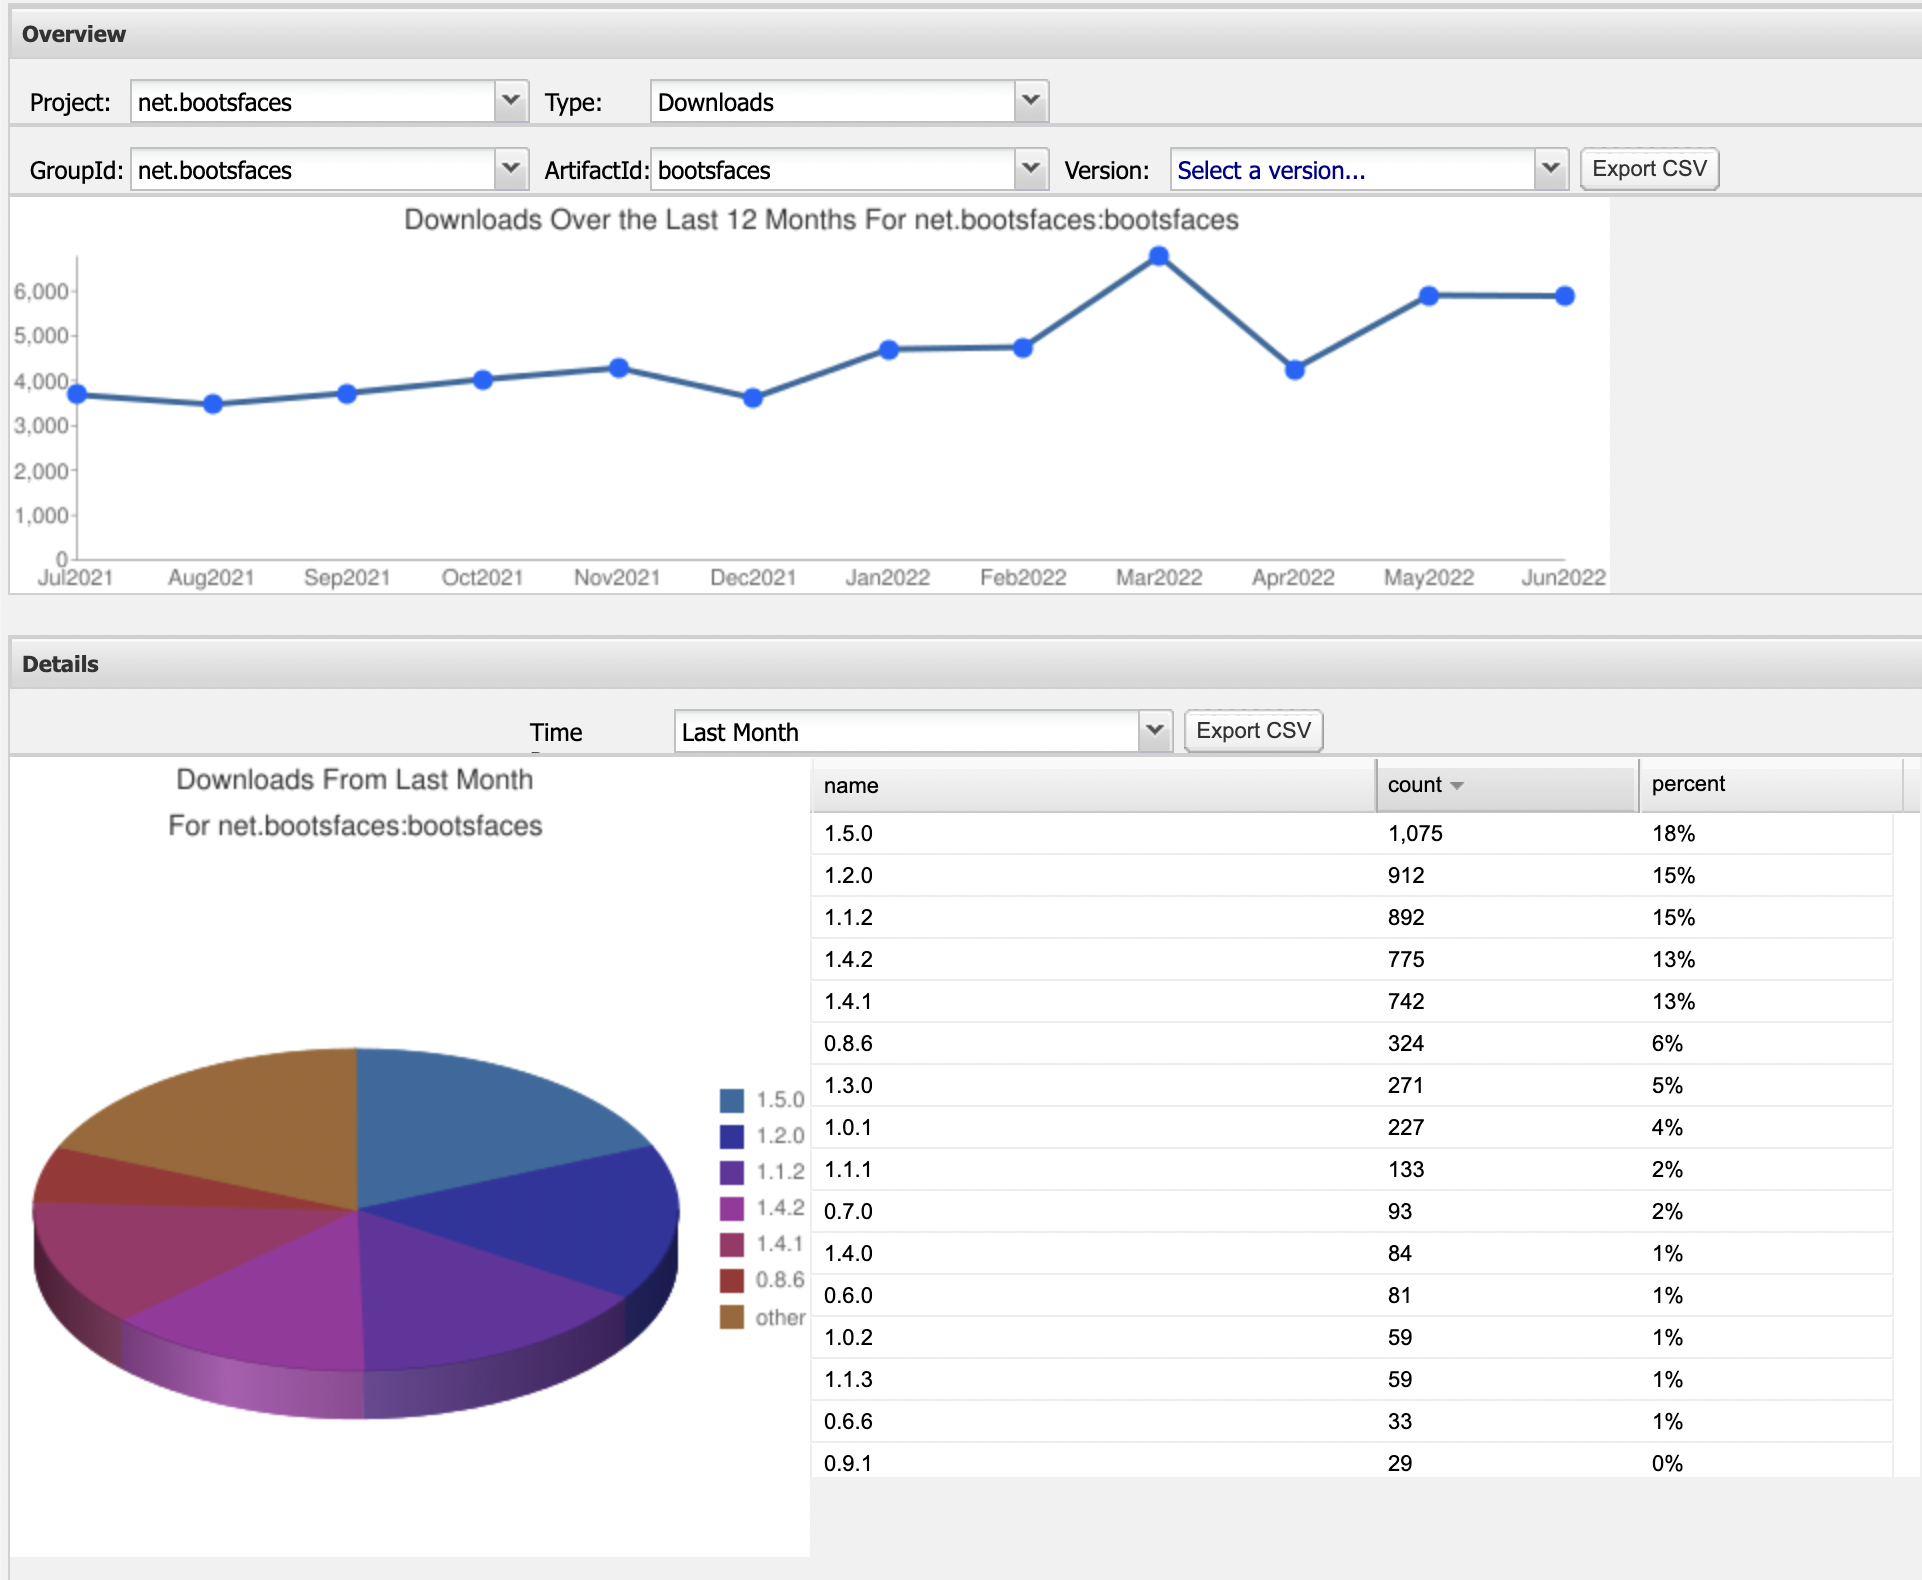Click the Time dropdown chevron icon
Screen dimensions: 1922x1580
[1155, 732]
